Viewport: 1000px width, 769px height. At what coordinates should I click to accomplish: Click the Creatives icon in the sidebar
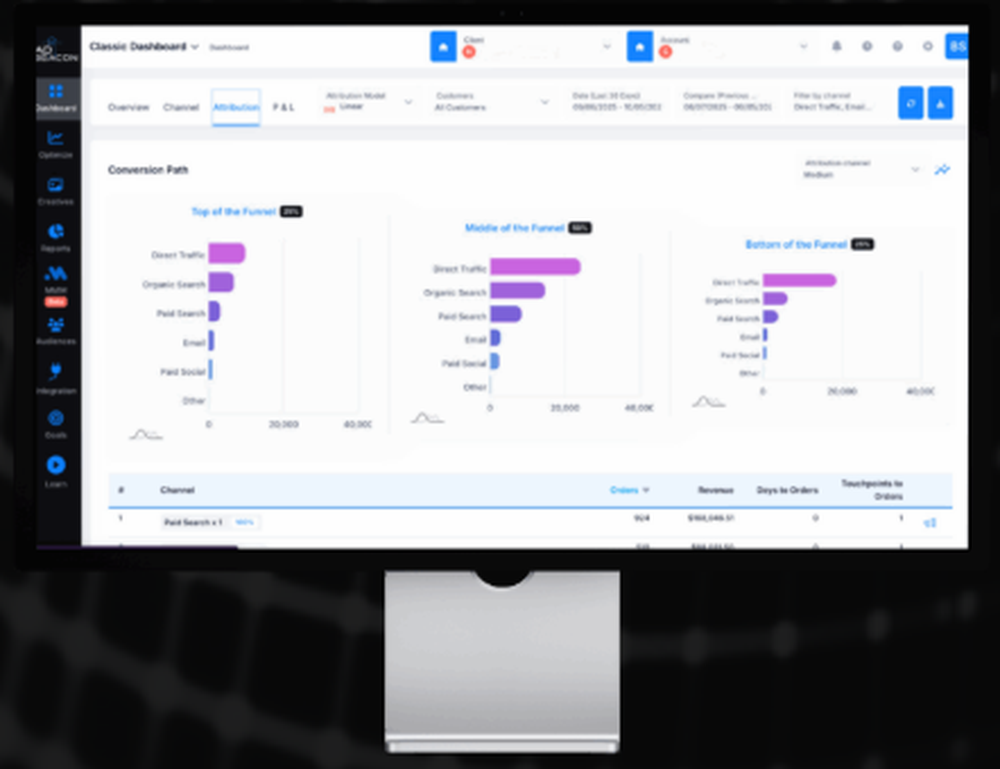pyautogui.click(x=56, y=184)
